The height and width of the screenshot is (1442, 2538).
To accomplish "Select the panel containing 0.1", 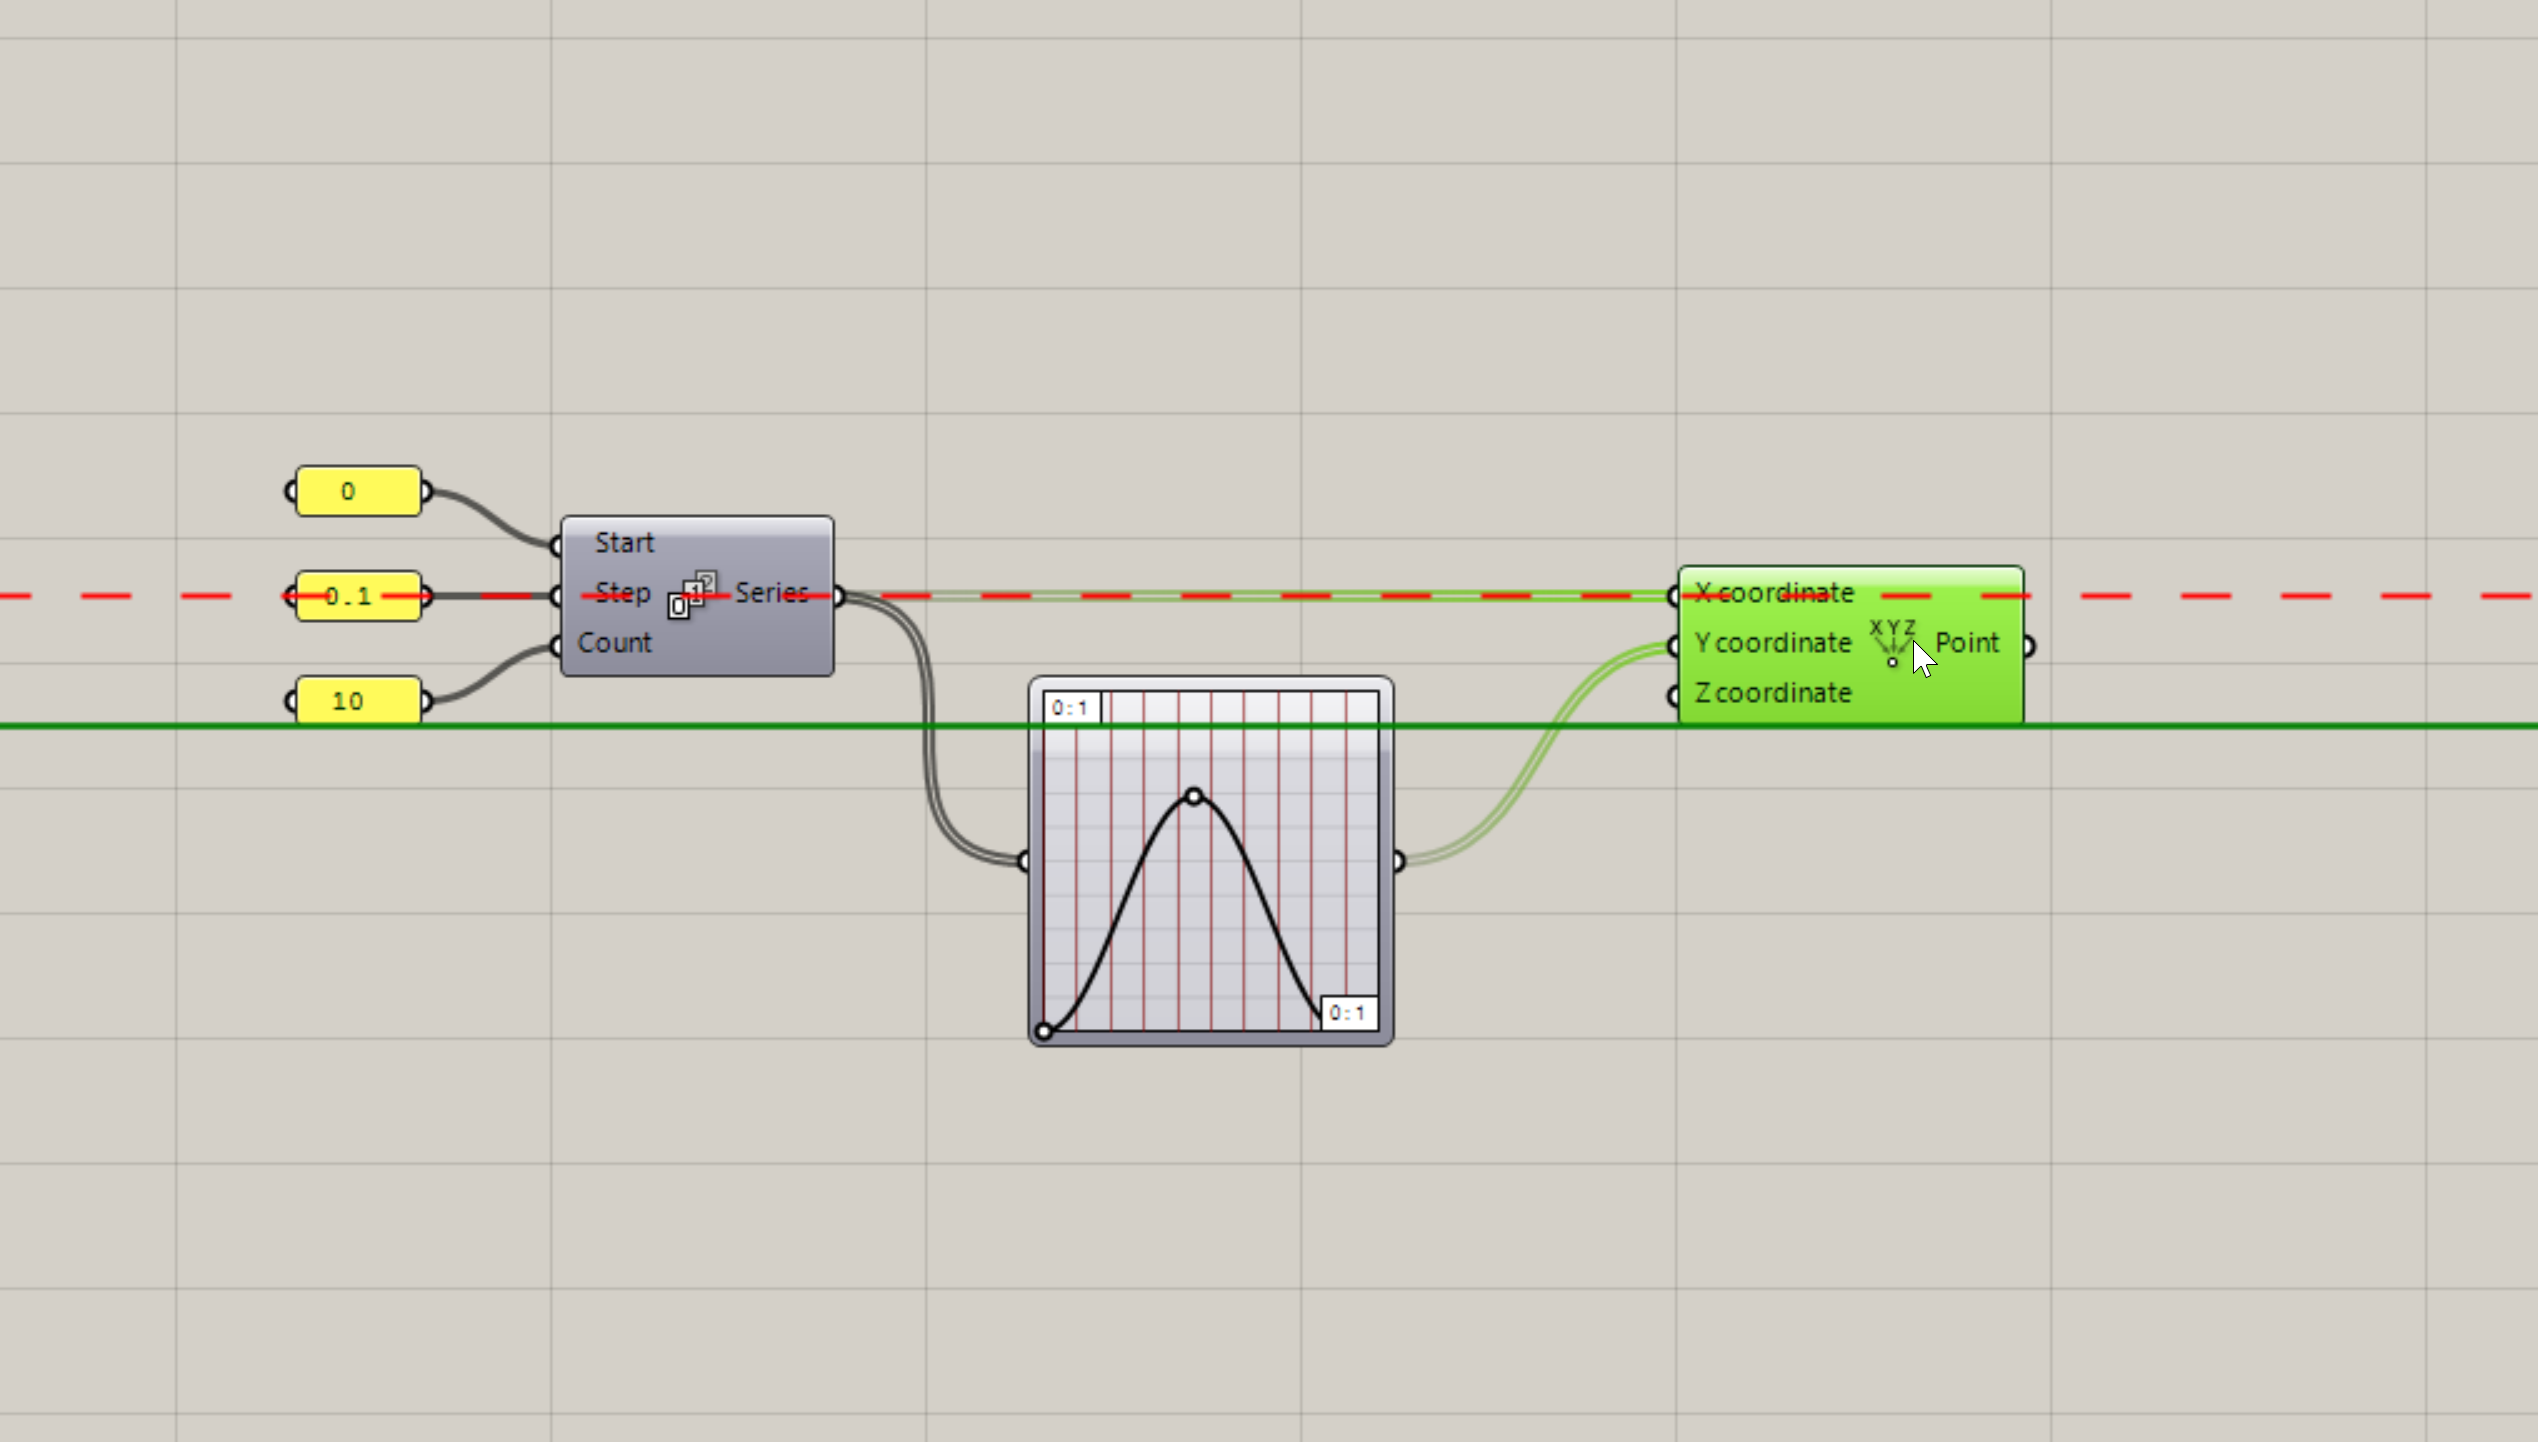I will tap(358, 596).
